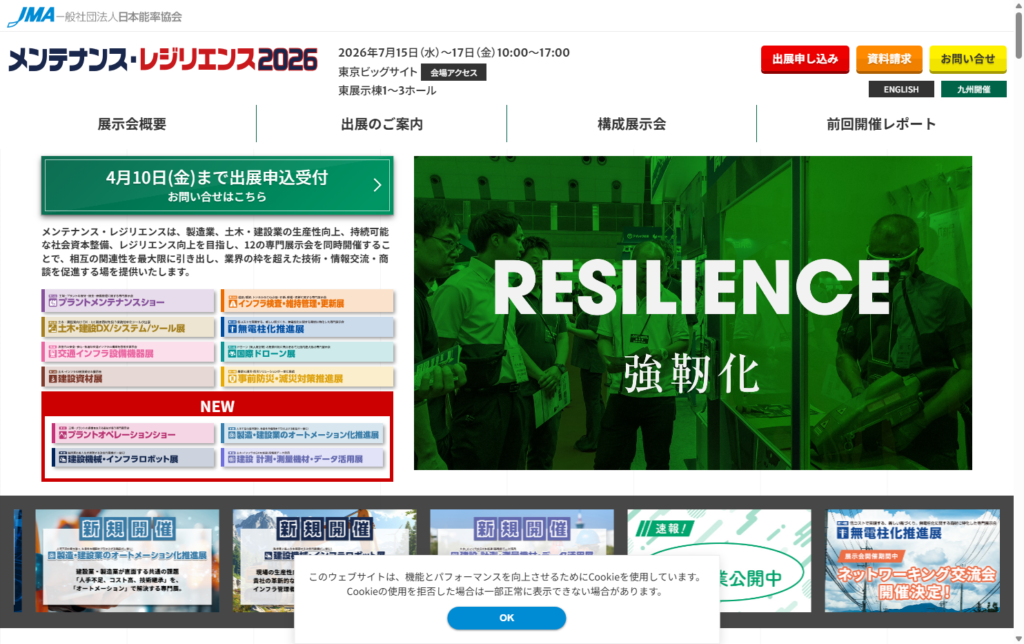Open the プラントメンテナンスショー exhibition banner
The height and width of the screenshot is (644, 1024).
point(128,301)
